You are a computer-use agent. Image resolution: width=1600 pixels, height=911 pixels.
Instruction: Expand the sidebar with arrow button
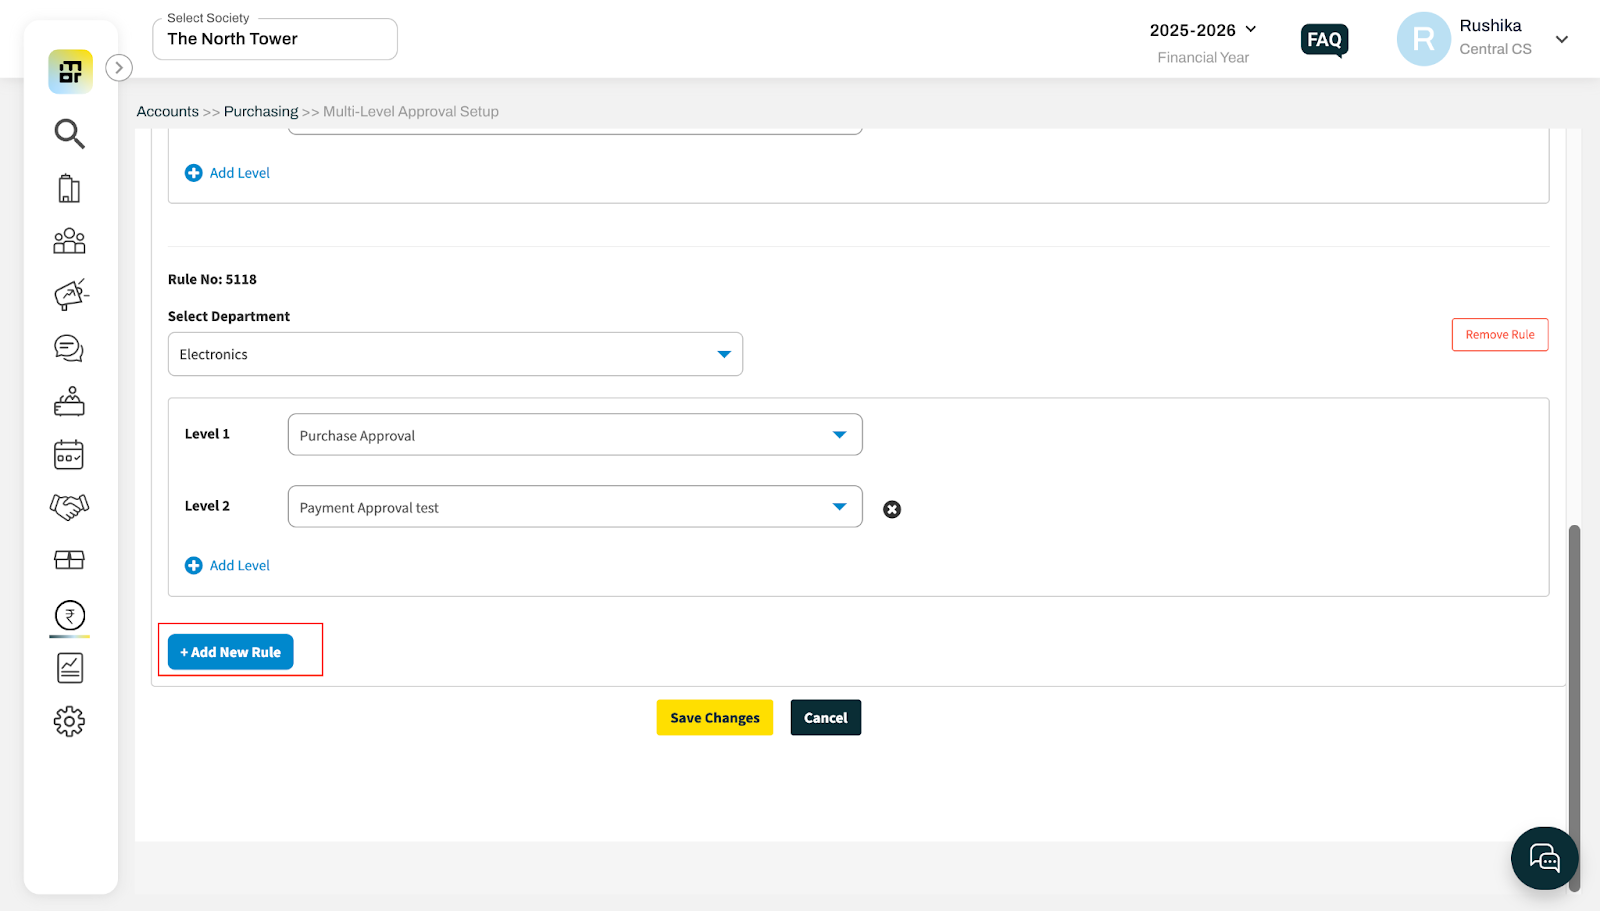pos(119,68)
